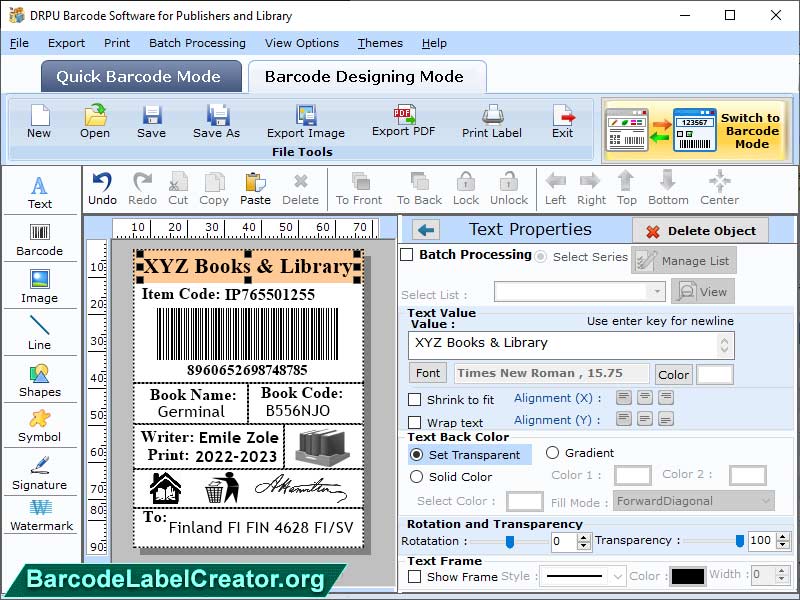Open the File menu

[19, 43]
